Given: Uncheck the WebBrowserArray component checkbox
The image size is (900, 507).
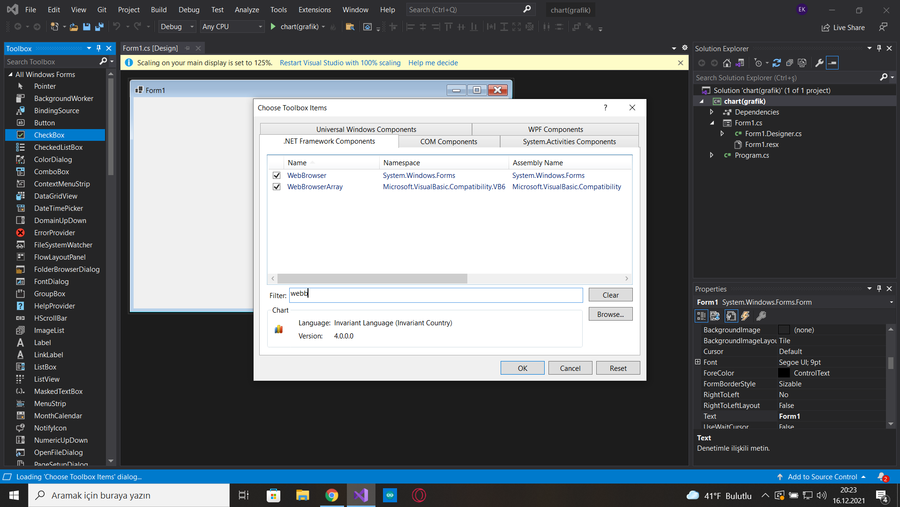Looking at the screenshot, I should [x=277, y=187].
